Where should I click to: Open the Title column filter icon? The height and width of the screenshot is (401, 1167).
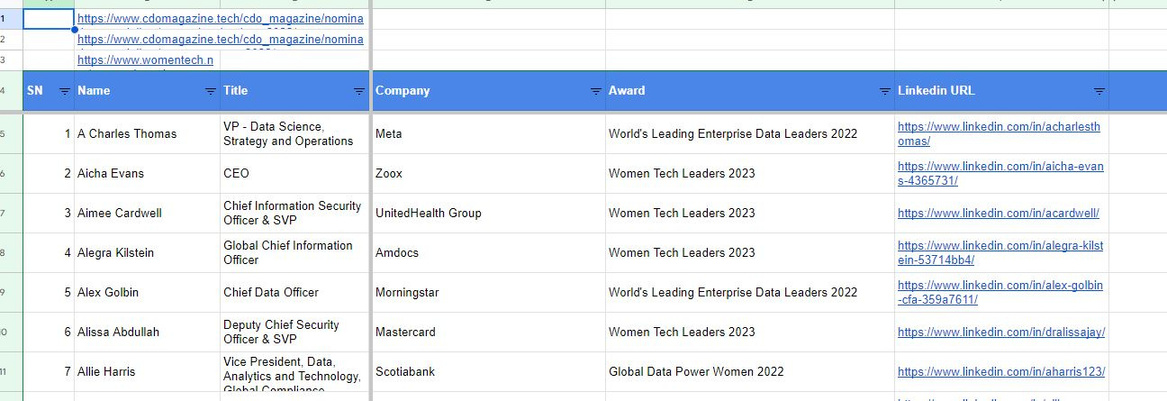[x=359, y=92]
